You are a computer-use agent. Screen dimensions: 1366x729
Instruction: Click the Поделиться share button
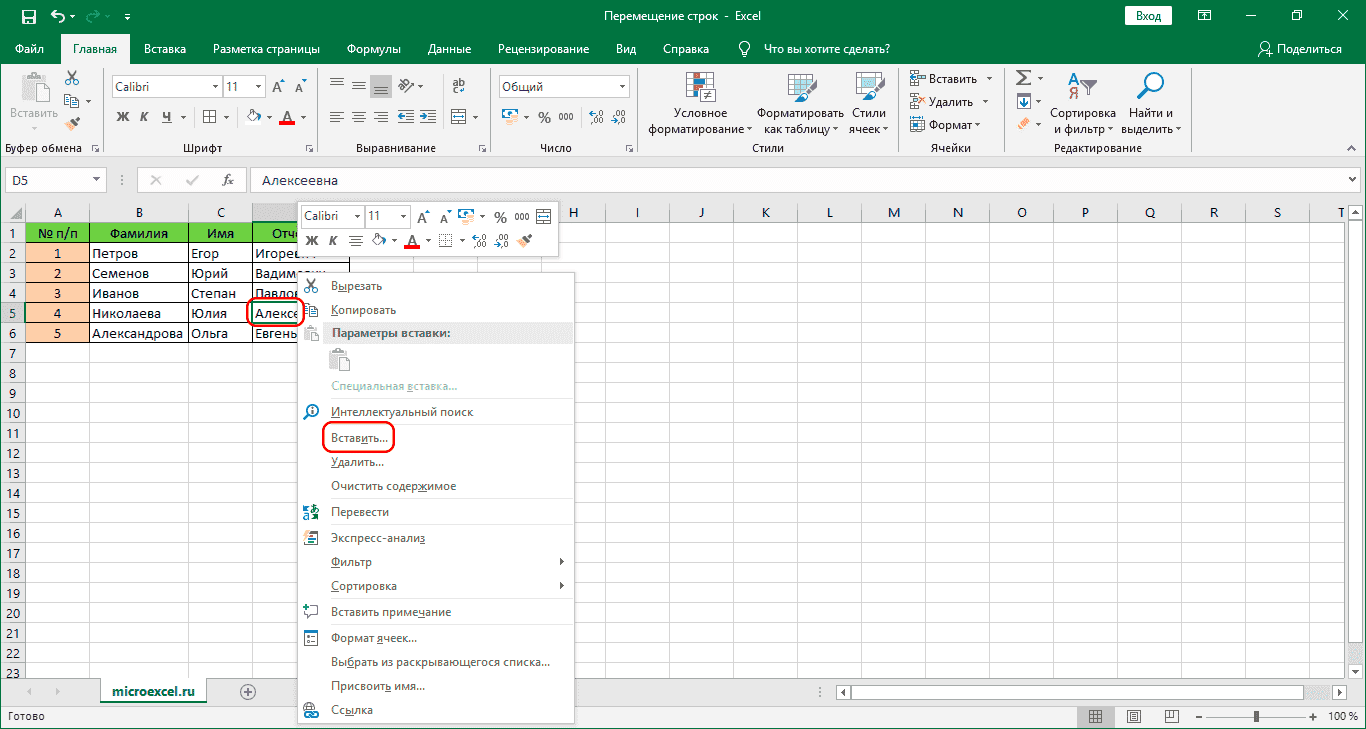1299,49
